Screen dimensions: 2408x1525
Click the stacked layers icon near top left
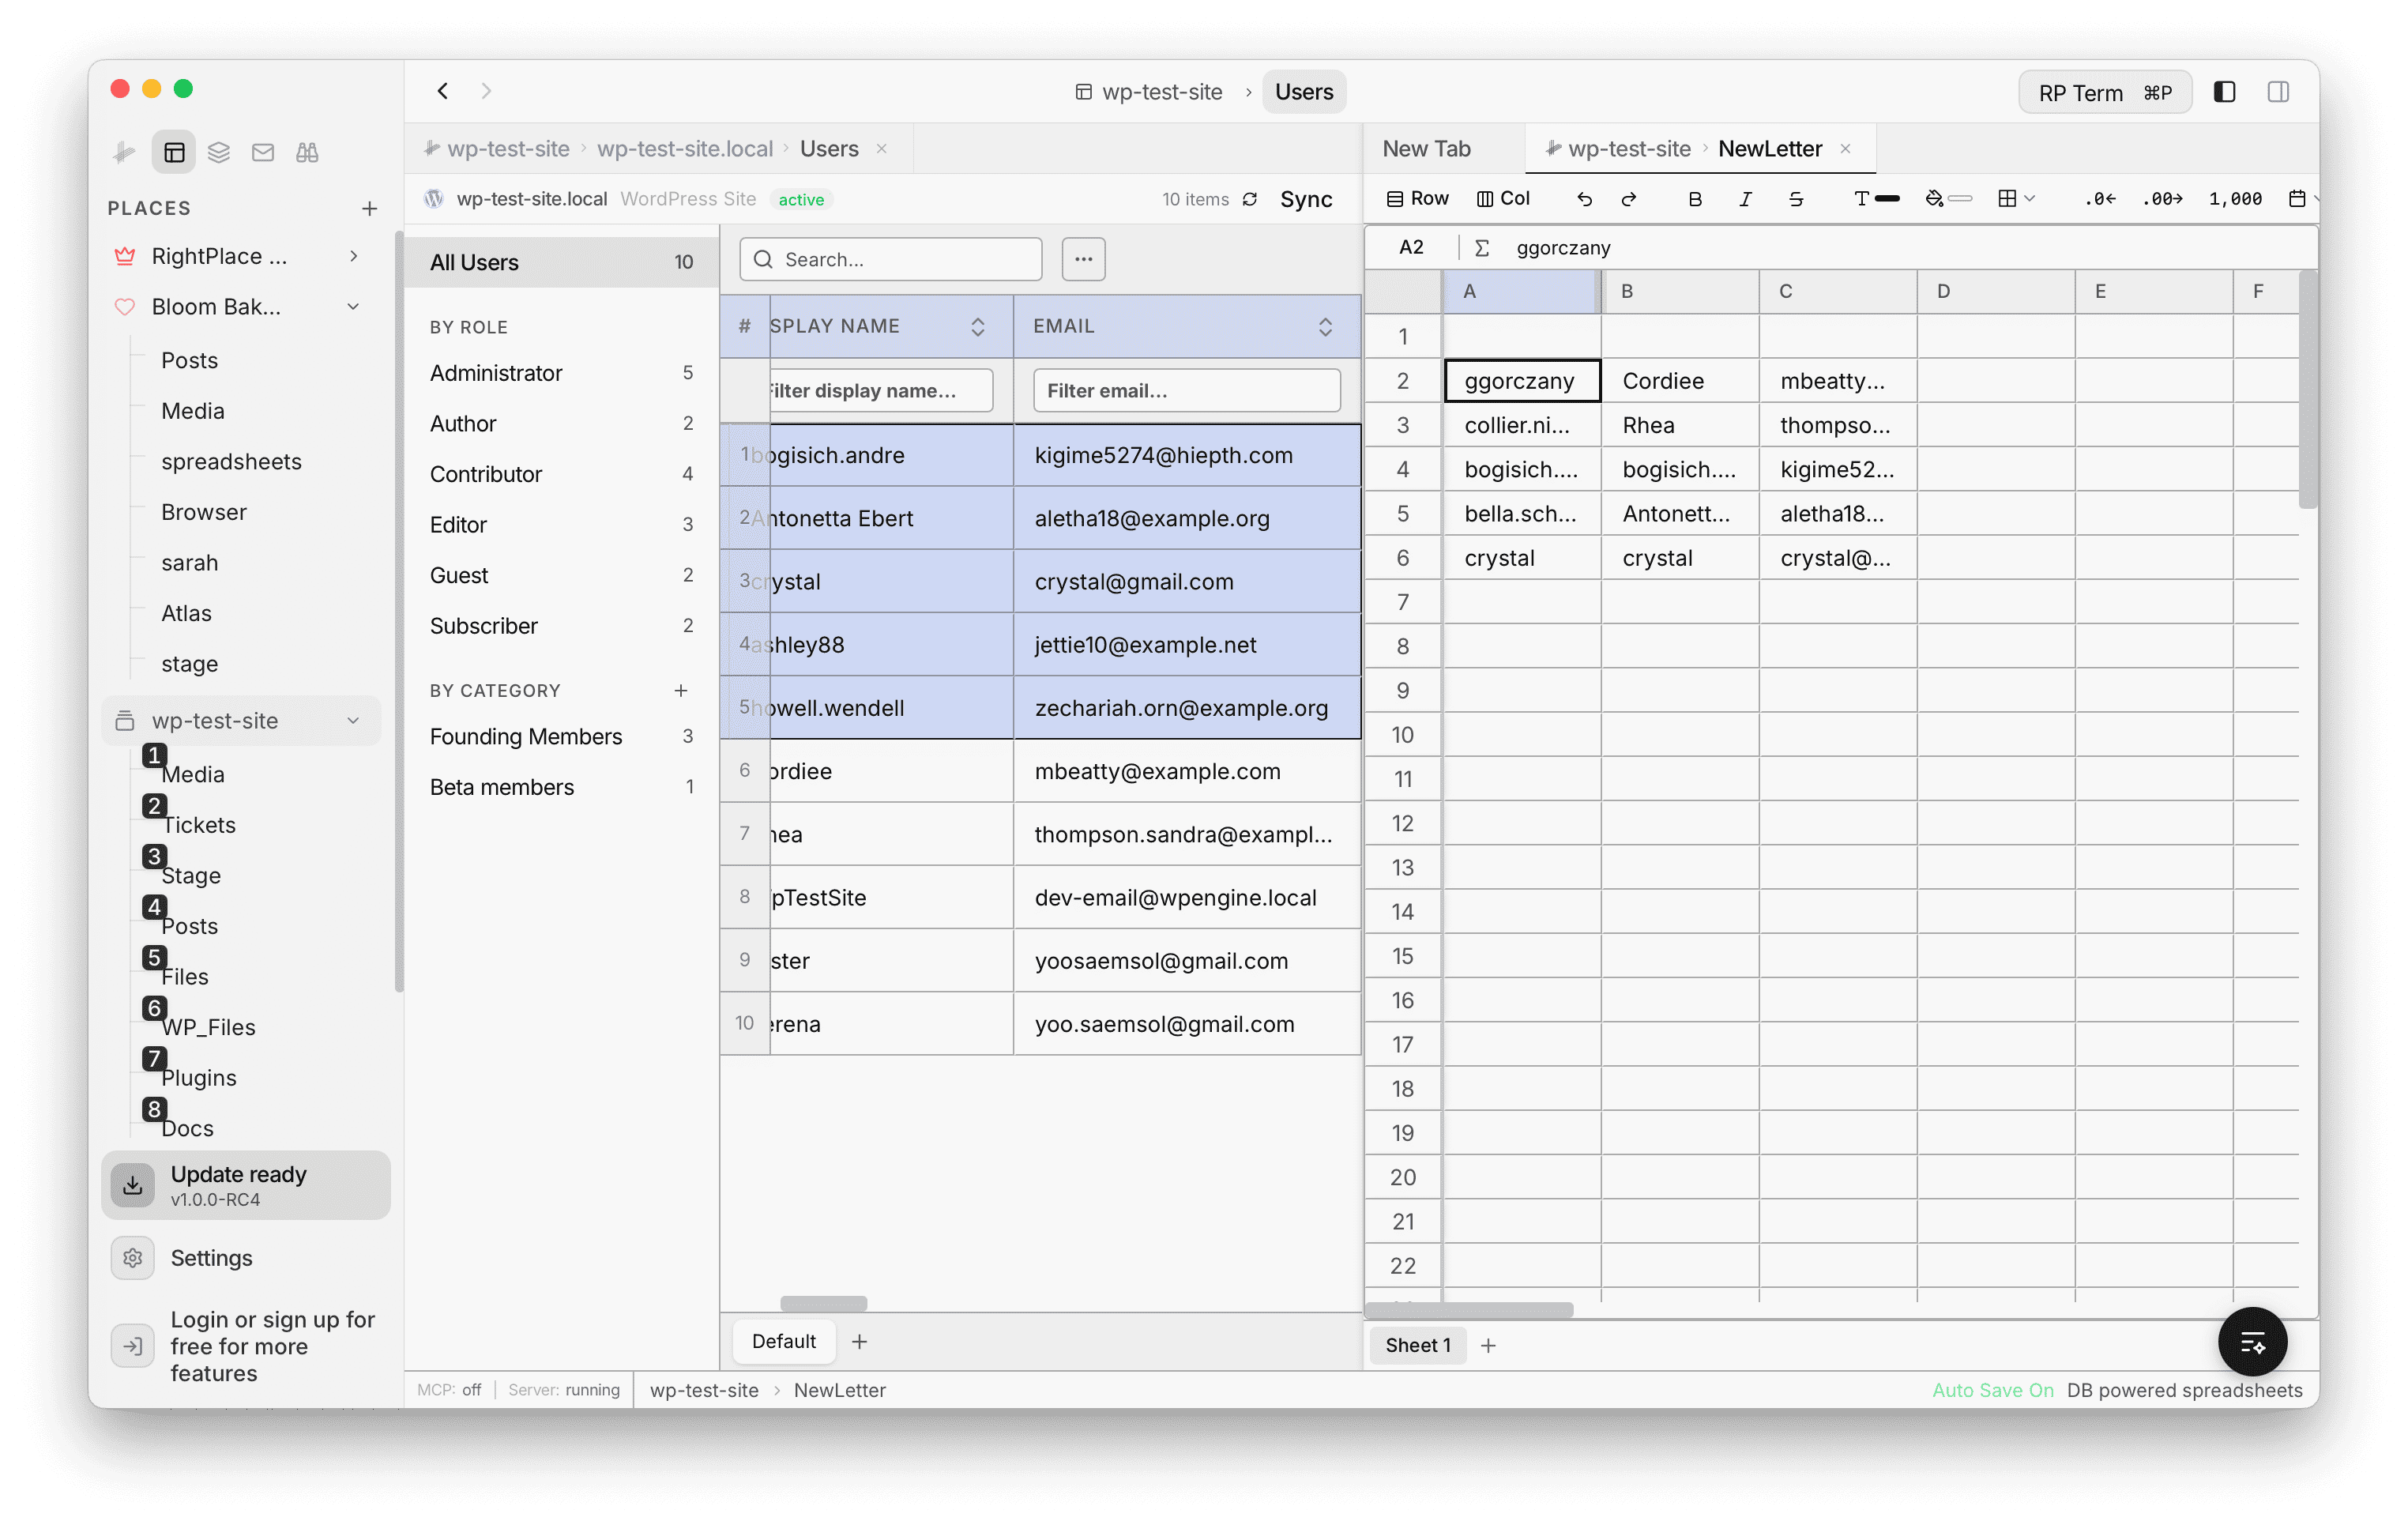click(x=219, y=152)
